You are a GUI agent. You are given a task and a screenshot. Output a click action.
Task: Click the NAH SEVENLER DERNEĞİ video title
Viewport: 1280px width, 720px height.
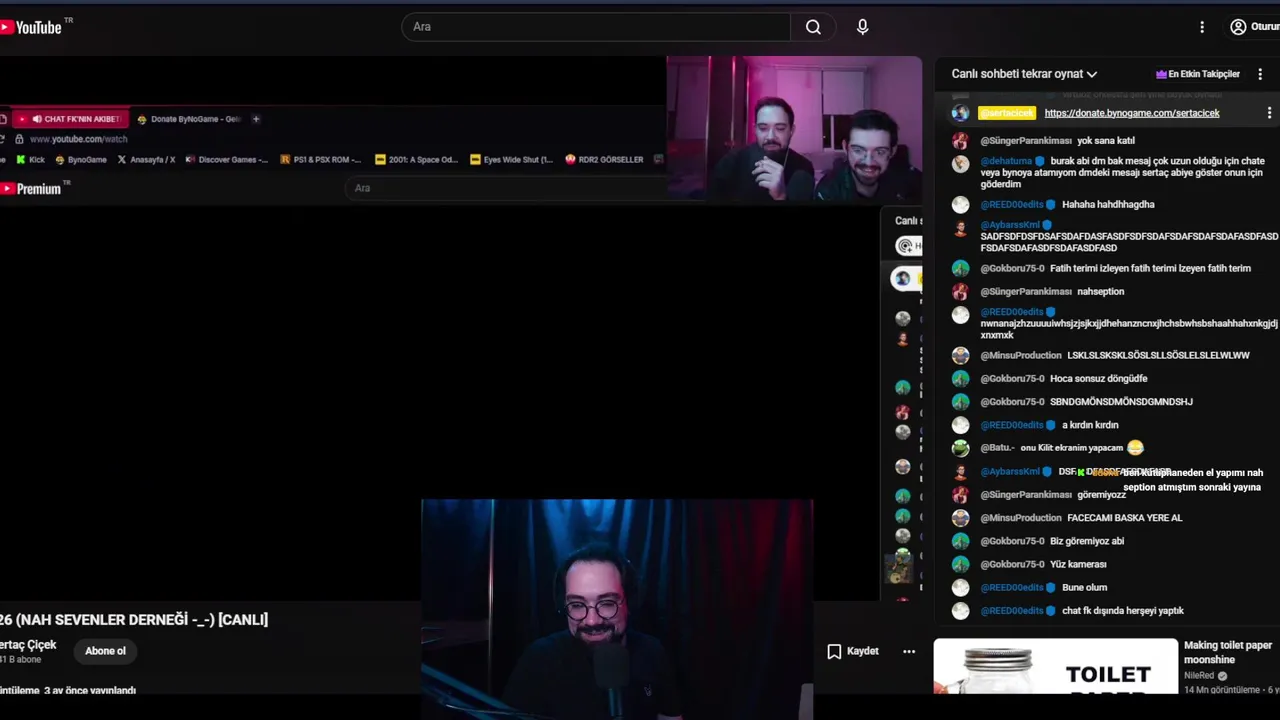point(134,620)
